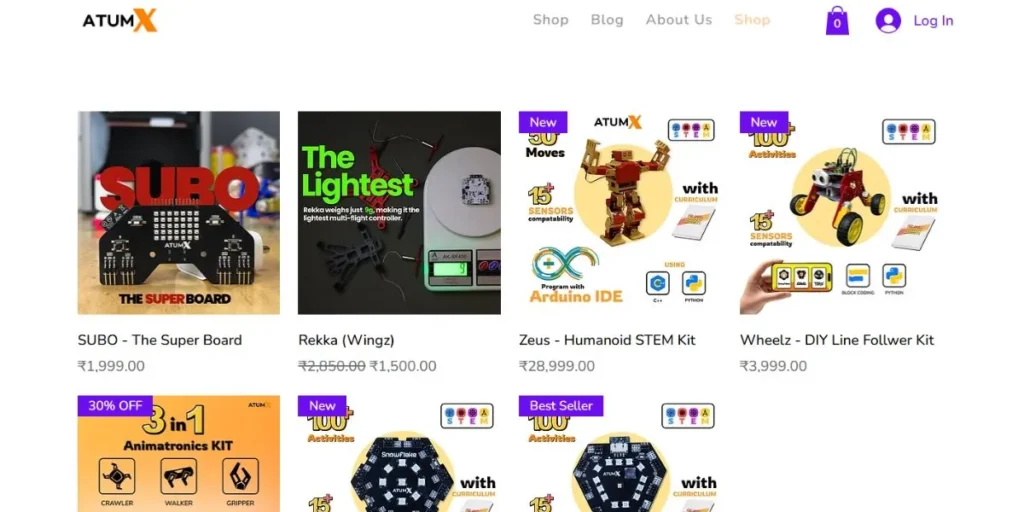This screenshot has height=512, width=1024.
Task: Open The Lightest Rekka product image
Action: [x=400, y=213]
